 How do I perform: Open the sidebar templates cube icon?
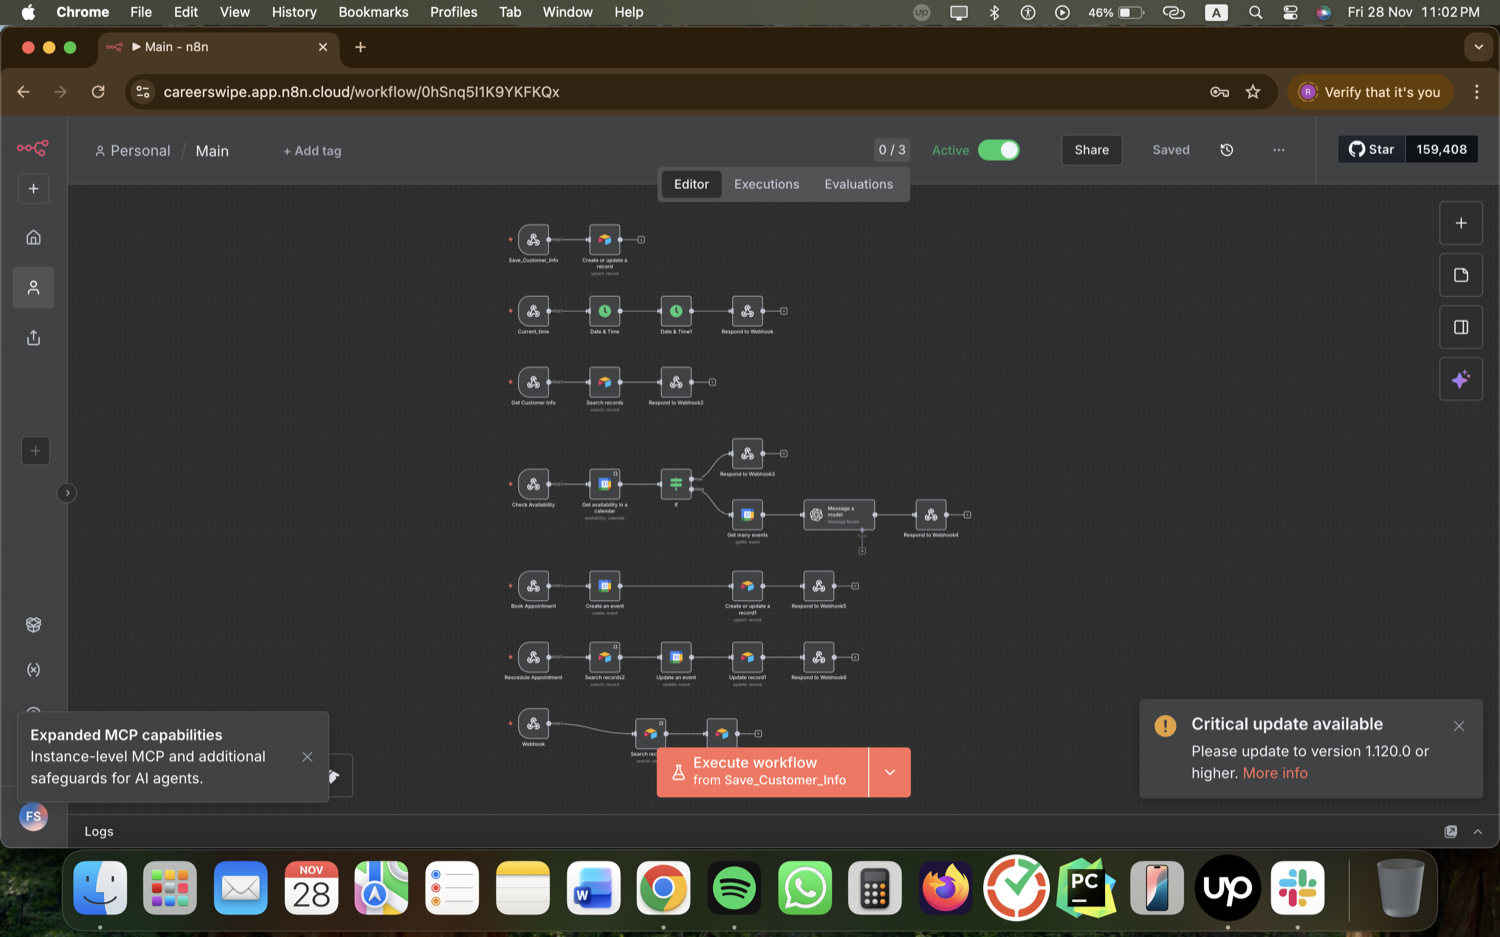(33, 625)
